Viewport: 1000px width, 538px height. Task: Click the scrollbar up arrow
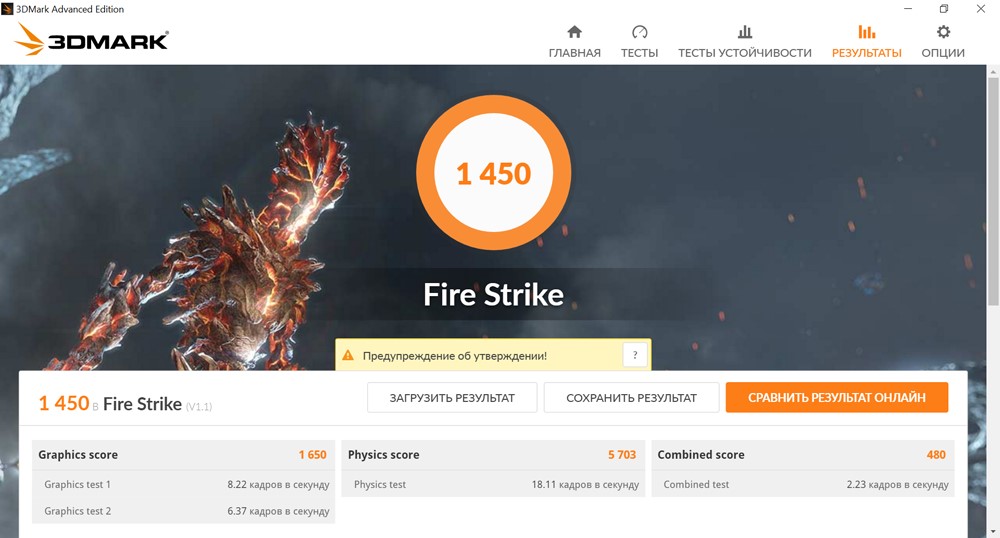pos(993,72)
